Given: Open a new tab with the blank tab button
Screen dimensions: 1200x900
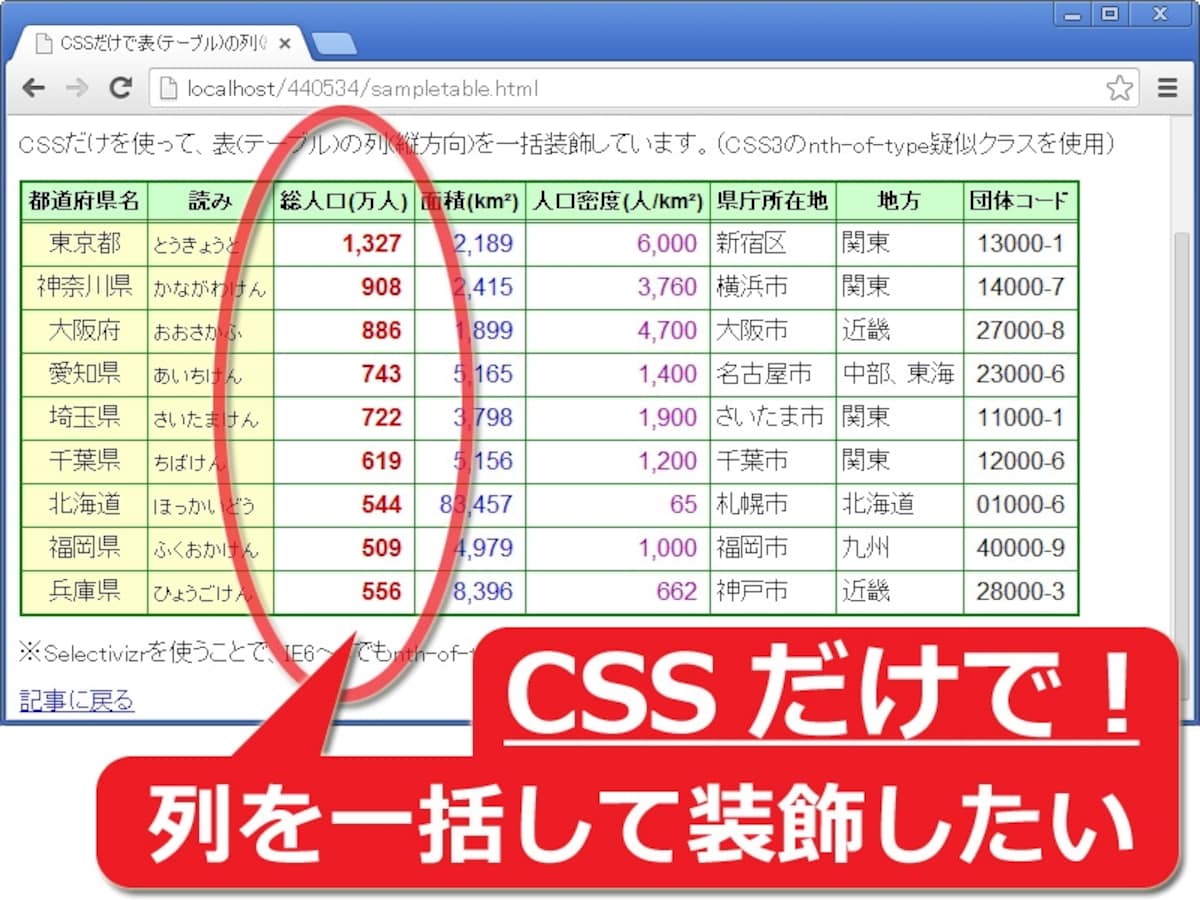Looking at the screenshot, I should pos(333,43).
